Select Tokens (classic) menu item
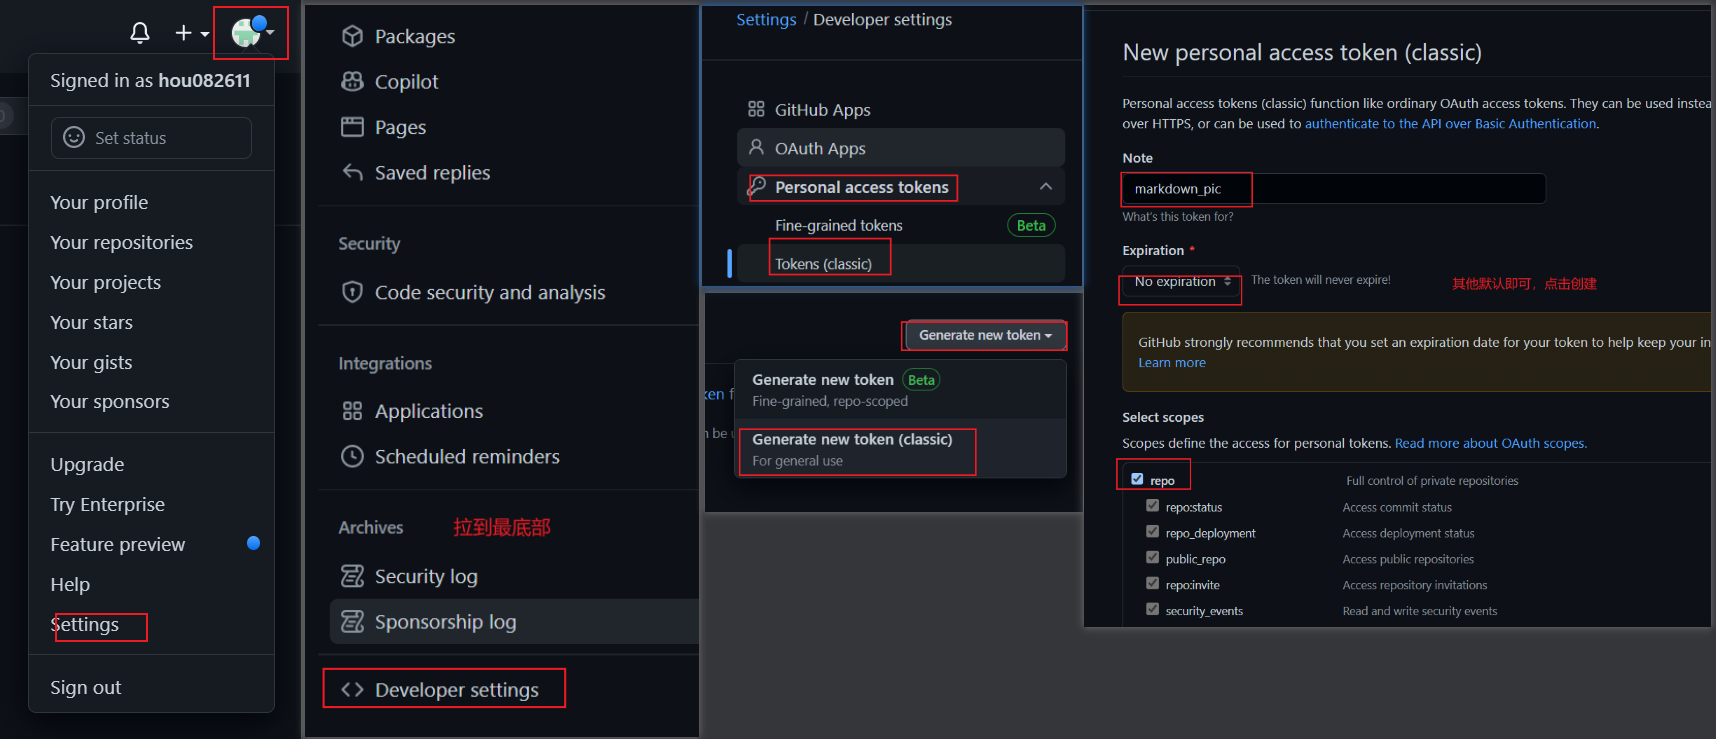This screenshot has width=1716, height=739. [x=823, y=264]
